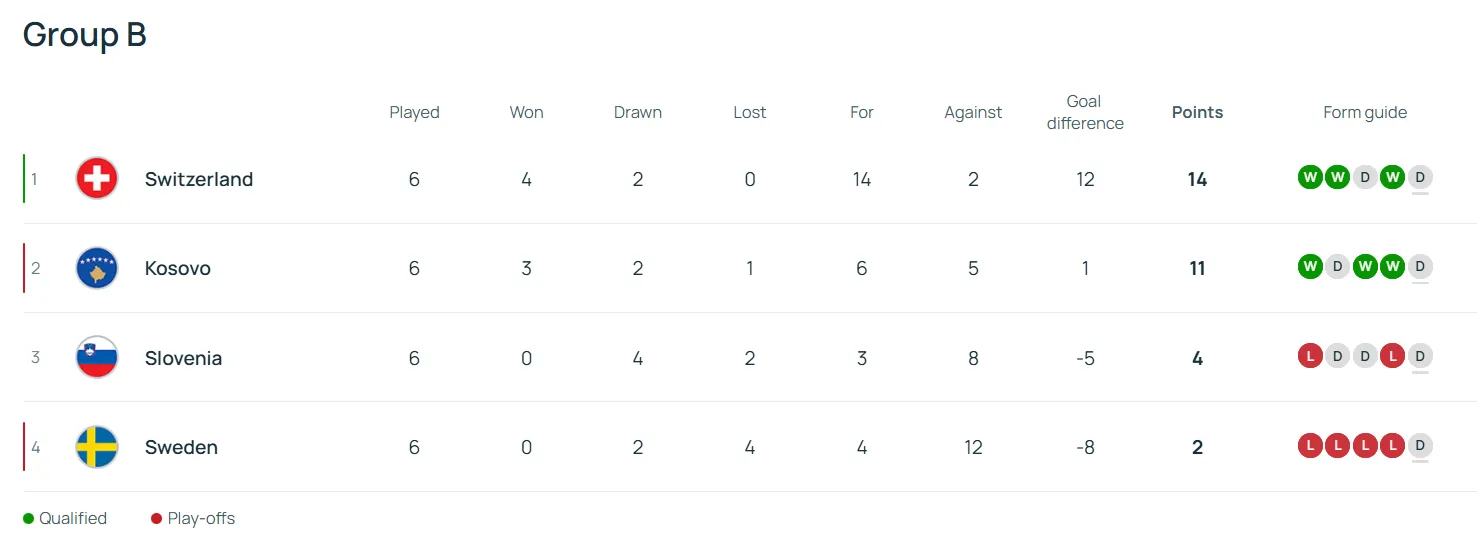Click Switzerland's first green W form badge

point(1310,178)
